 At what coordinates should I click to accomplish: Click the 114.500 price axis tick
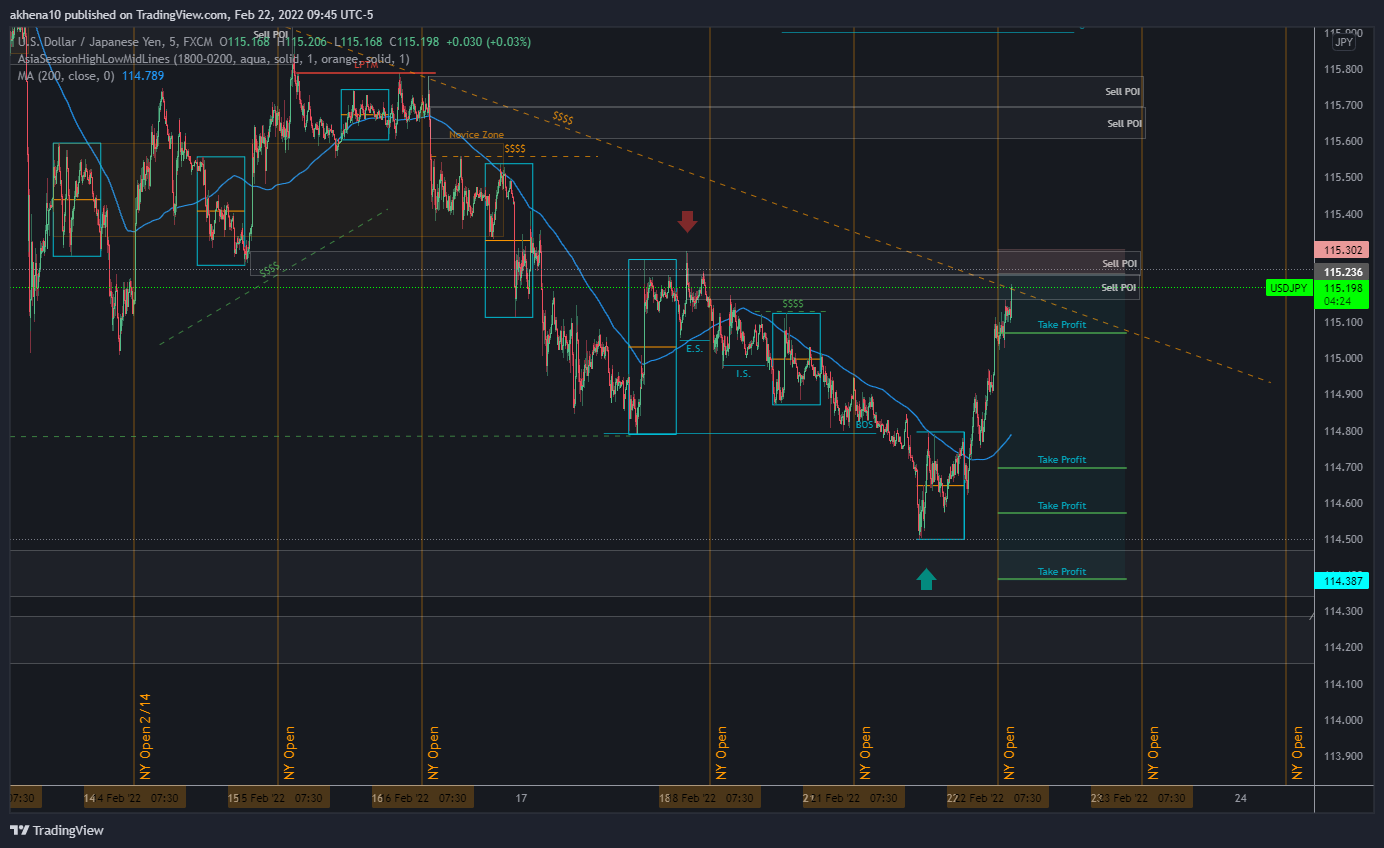click(x=1341, y=540)
